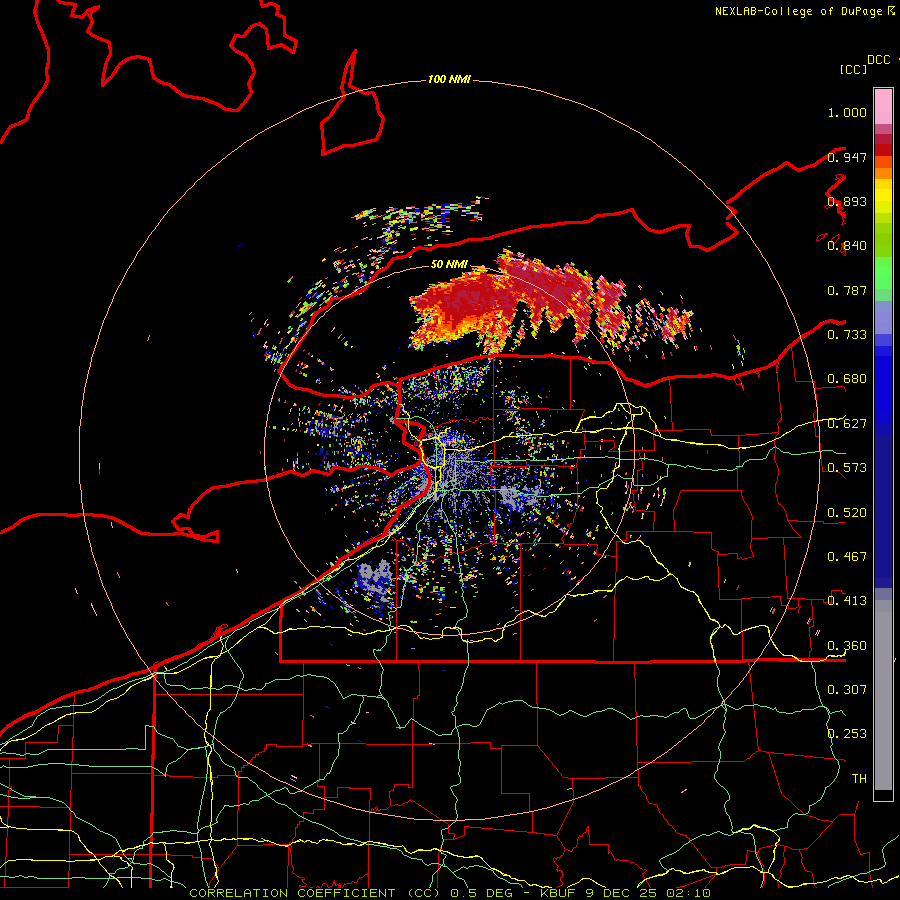Select the large gray color bar segment
The height and width of the screenshot is (900, 900).
tap(883, 695)
